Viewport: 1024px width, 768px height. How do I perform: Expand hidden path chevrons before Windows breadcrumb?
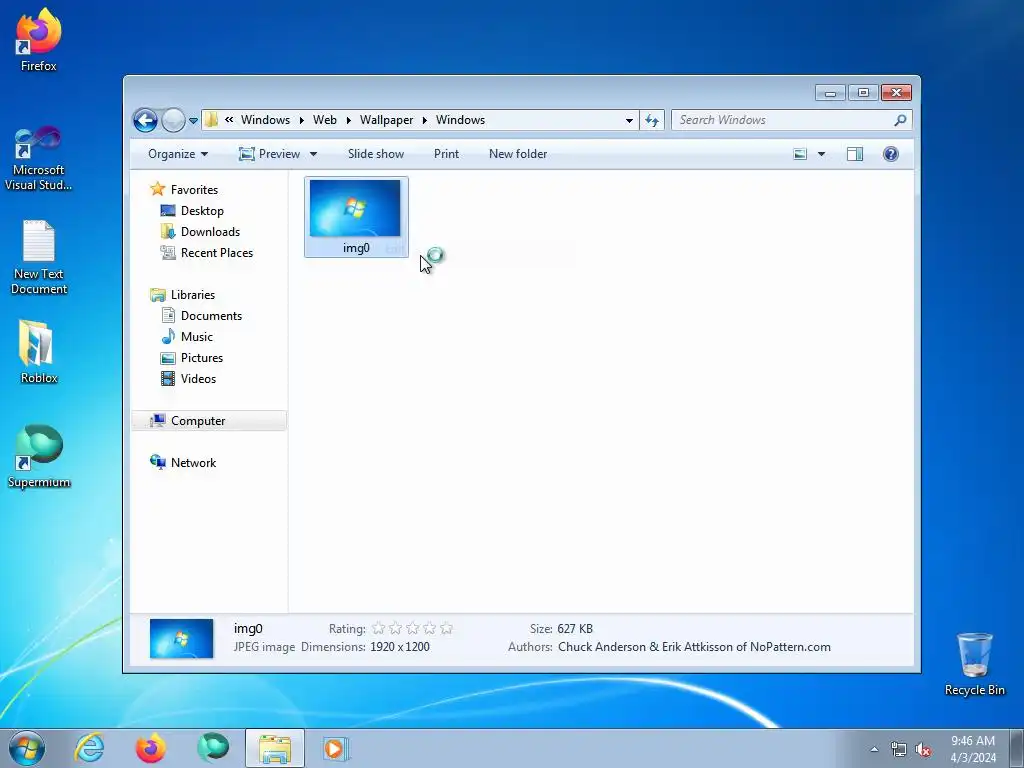coord(229,120)
